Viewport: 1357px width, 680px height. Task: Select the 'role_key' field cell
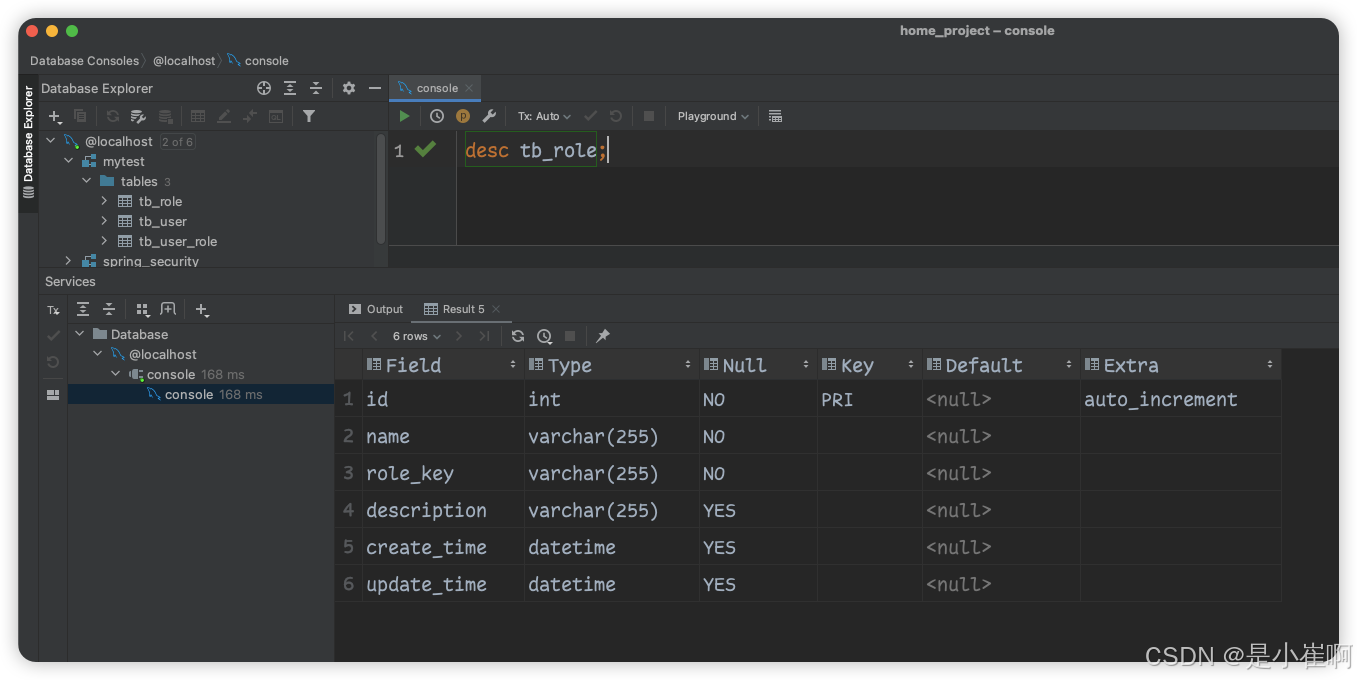[x=443, y=473]
